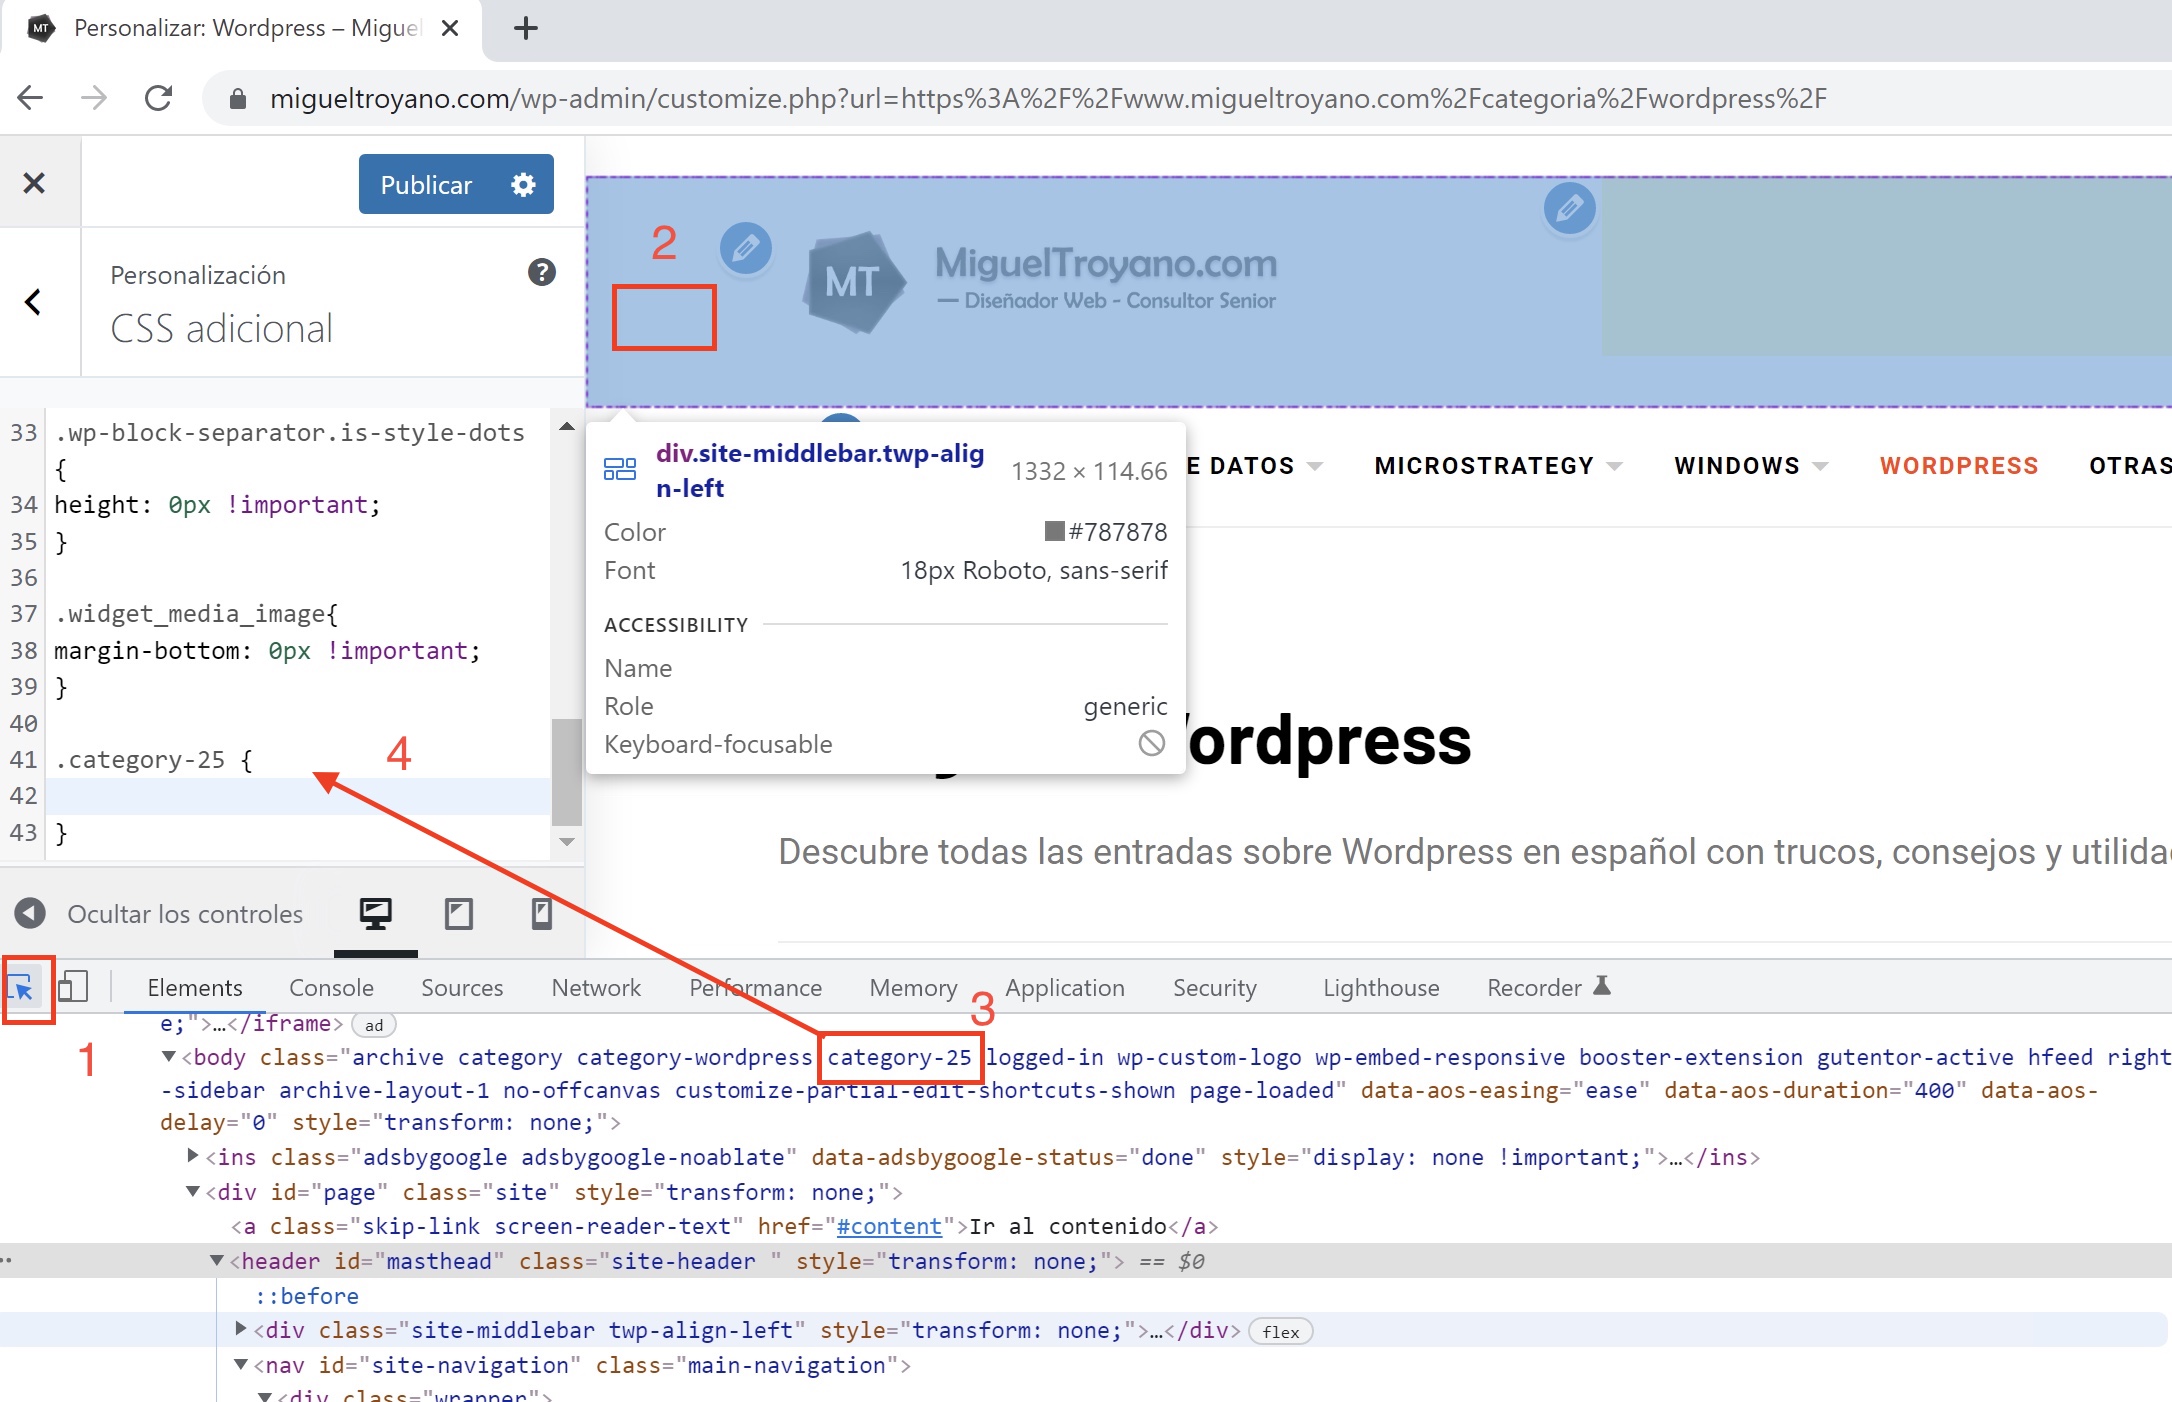This screenshot has width=2172, height=1402.
Task: Click the Publicar button
Action: click(426, 184)
